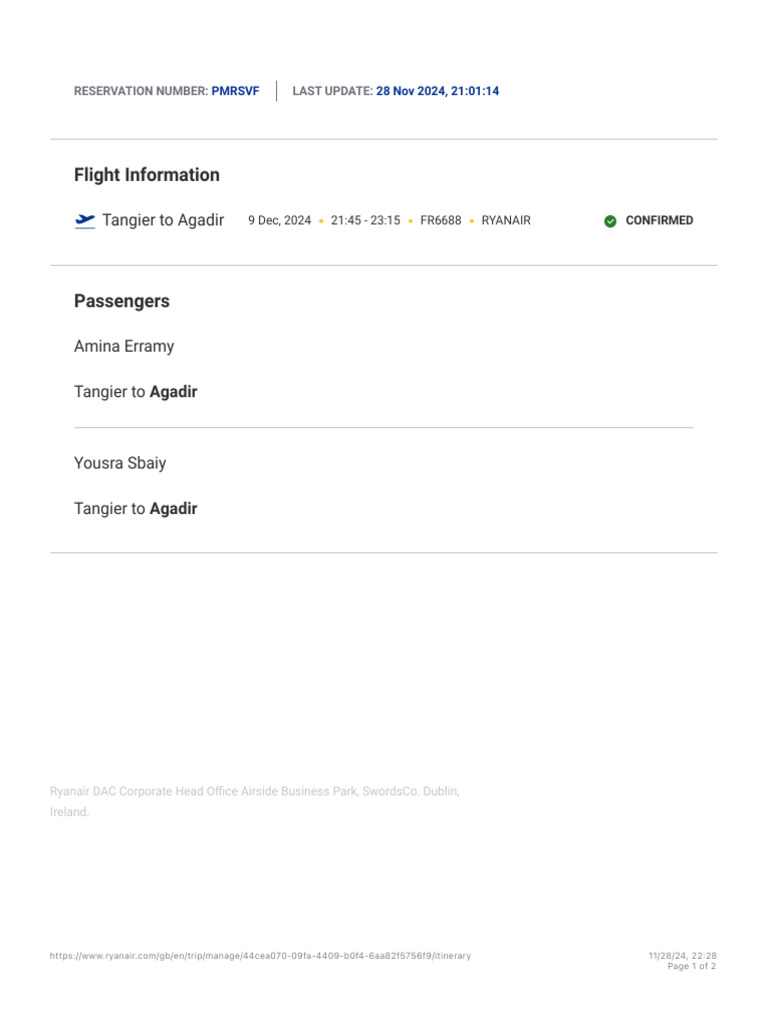
Task: Click the flight time 21:45 - 23:15
Action: [365, 221]
